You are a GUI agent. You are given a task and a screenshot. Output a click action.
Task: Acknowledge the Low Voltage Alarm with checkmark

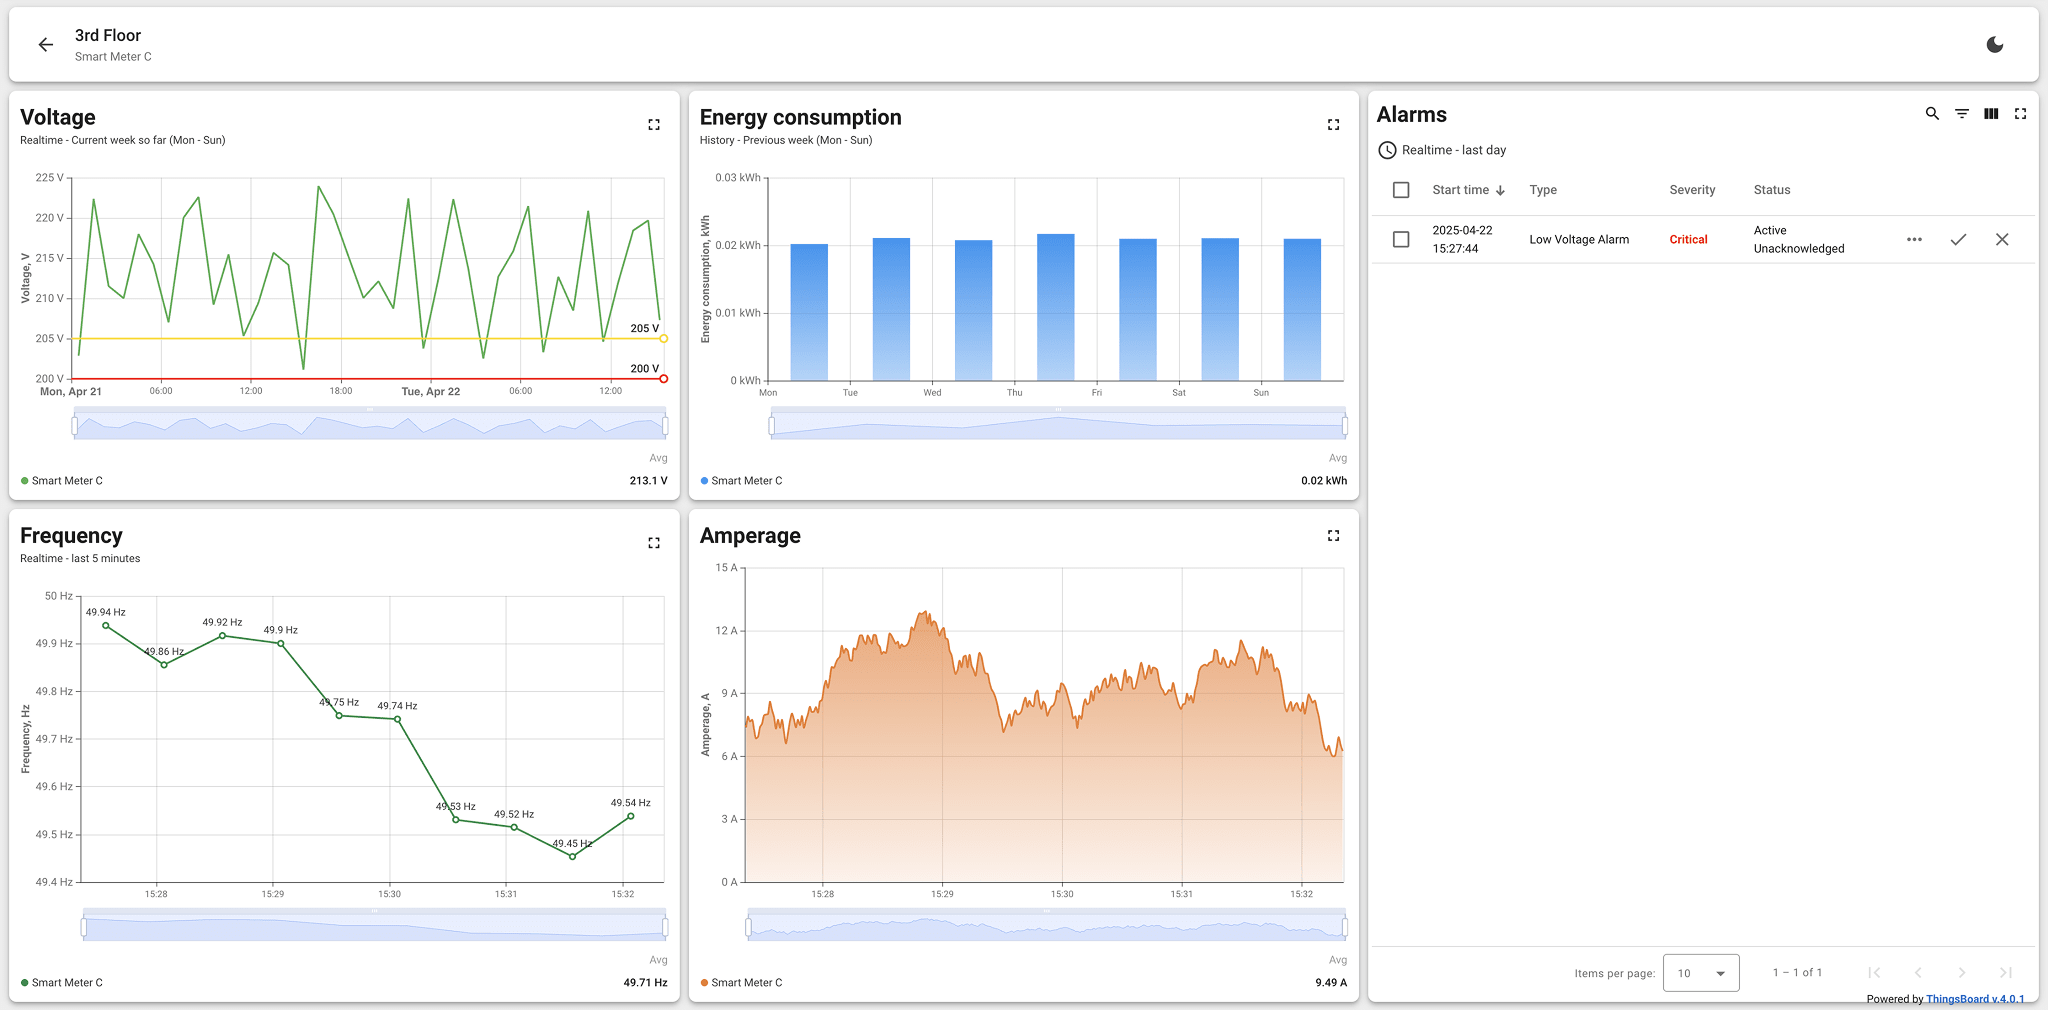(x=1958, y=240)
